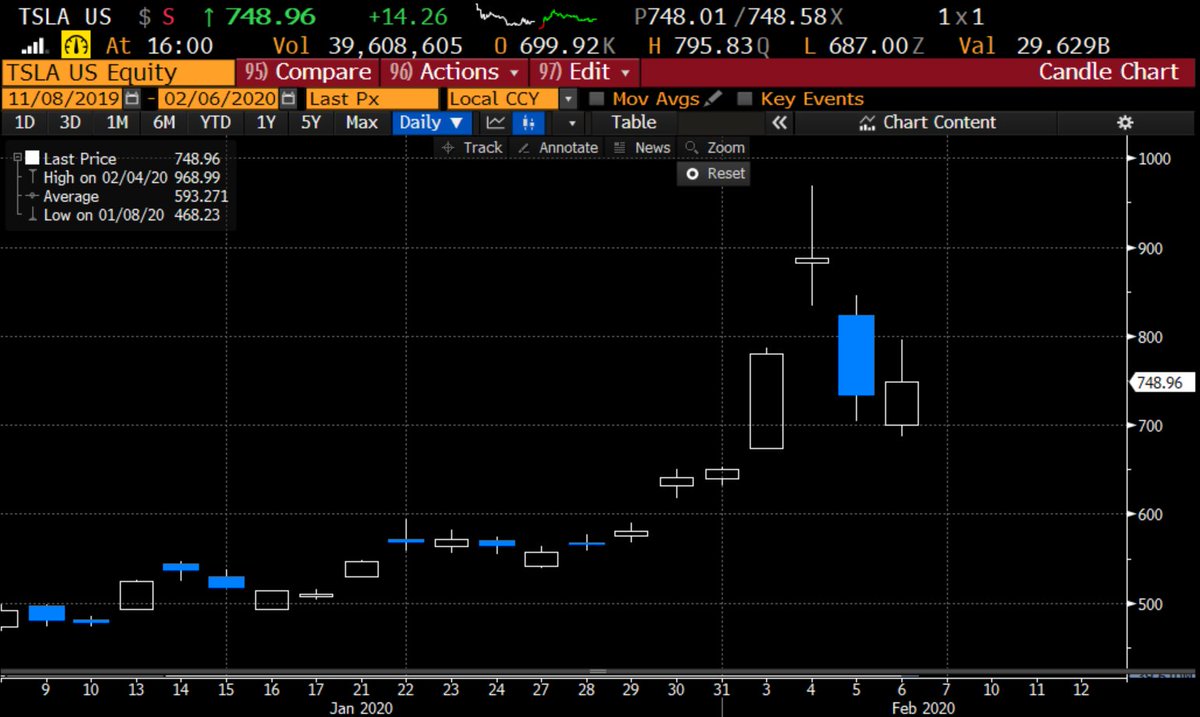This screenshot has width=1200, height=717.
Task: Open the Daily periodicity dropdown
Action: tap(433, 122)
